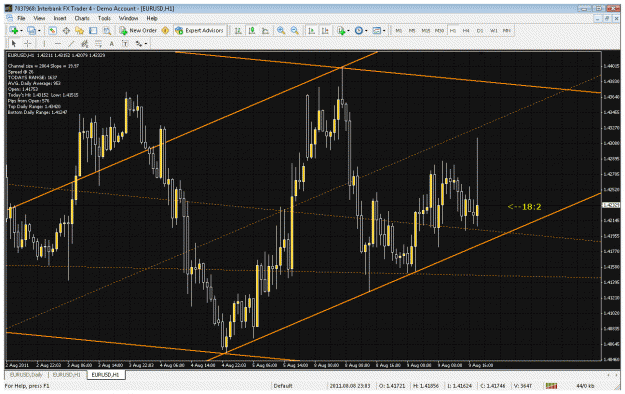Viewport: 625px width, 394px height.
Task: Select the W1 timeframe button
Action: click(x=493, y=31)
